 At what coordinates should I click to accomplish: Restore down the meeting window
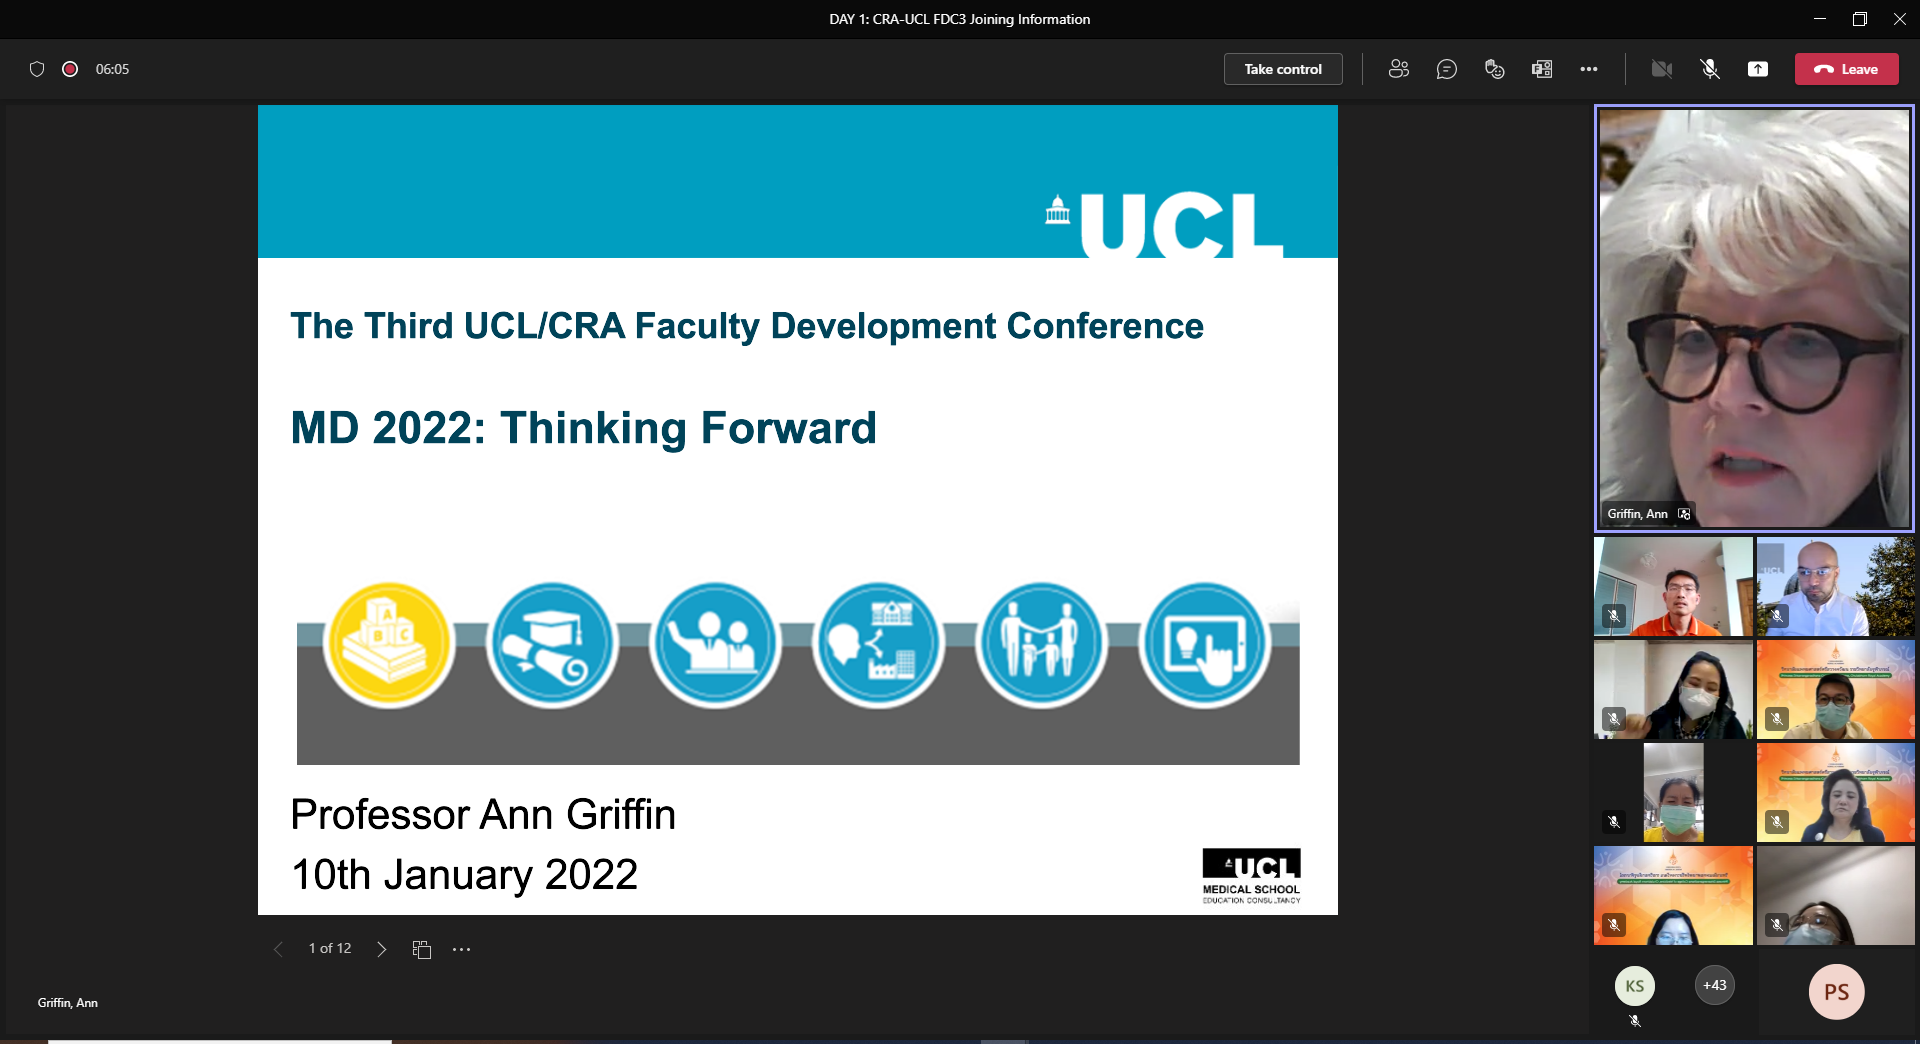(1860, 19)
